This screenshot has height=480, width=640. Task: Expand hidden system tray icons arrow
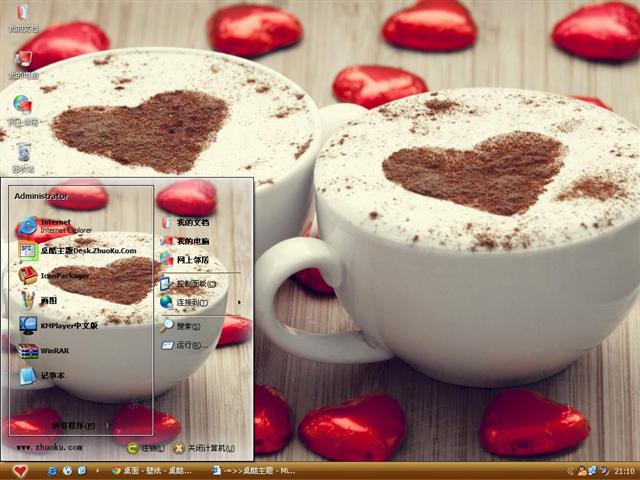(570, 471)
